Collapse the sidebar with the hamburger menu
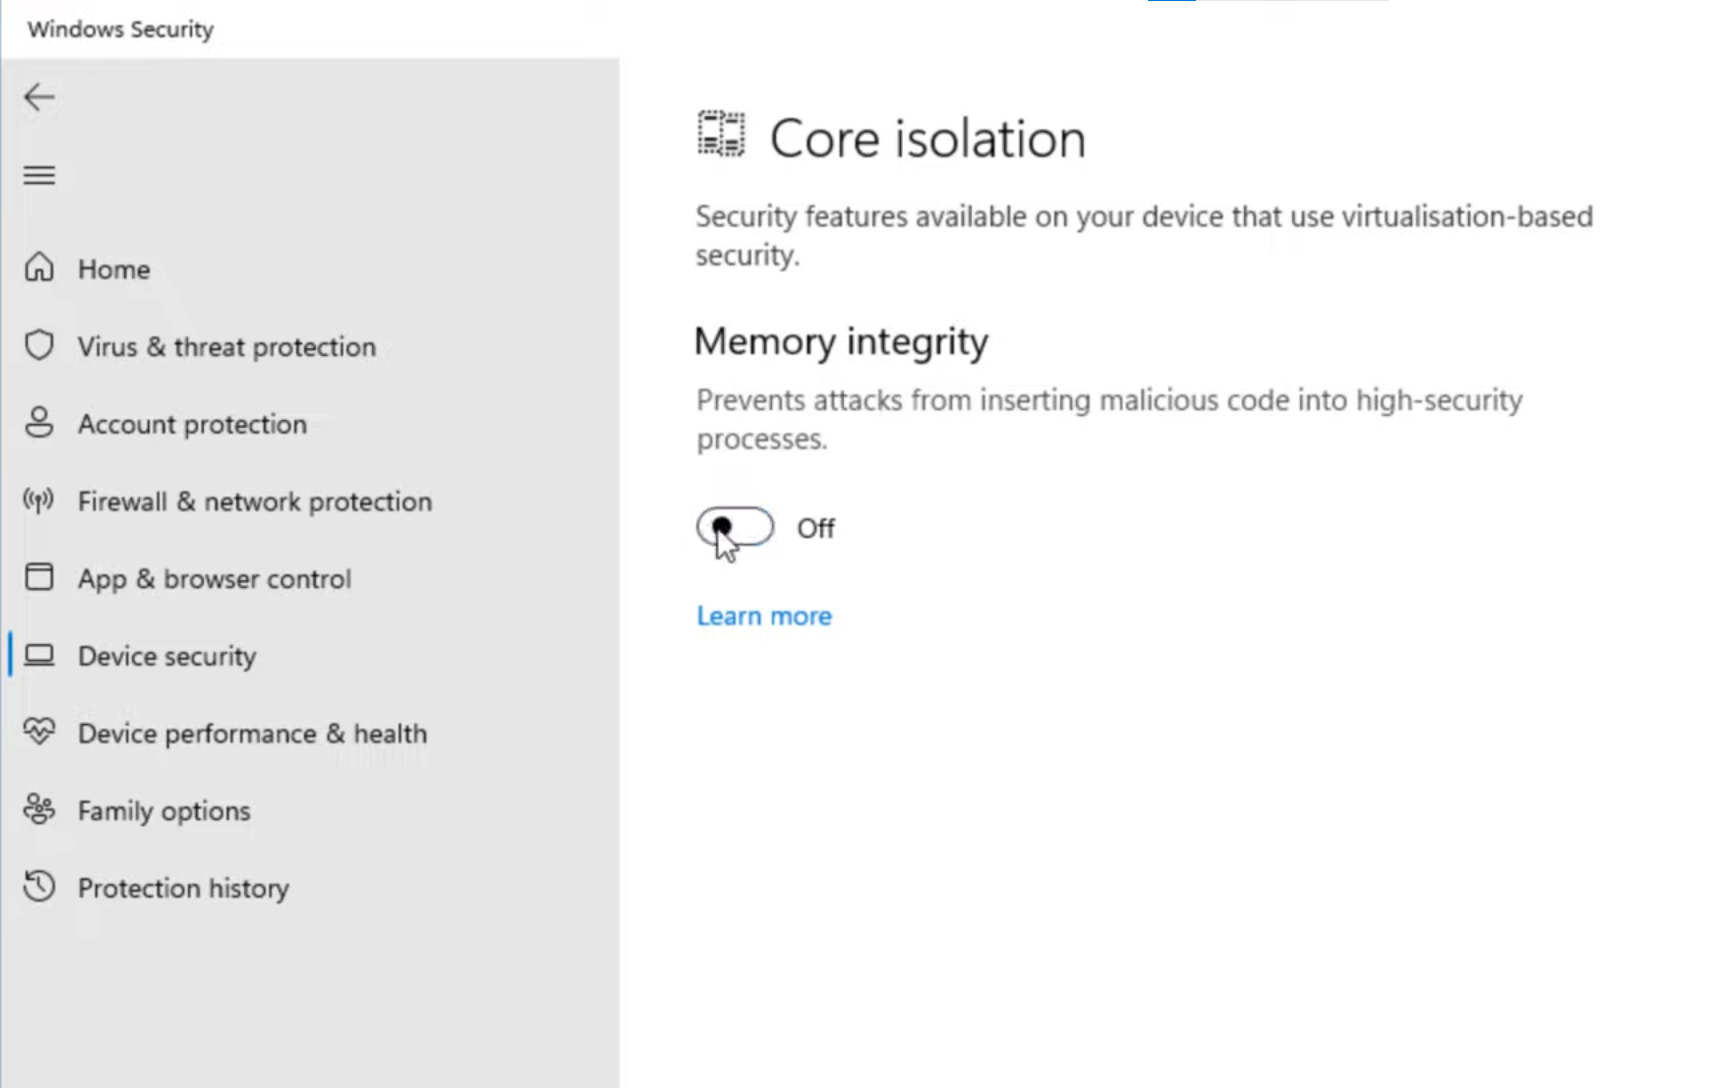The width and height of the screenshot is (1719, 1088). [39, 176]
